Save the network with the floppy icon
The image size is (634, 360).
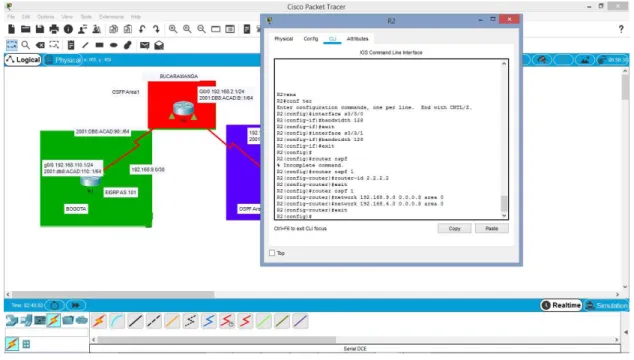(x=40, y=29)
